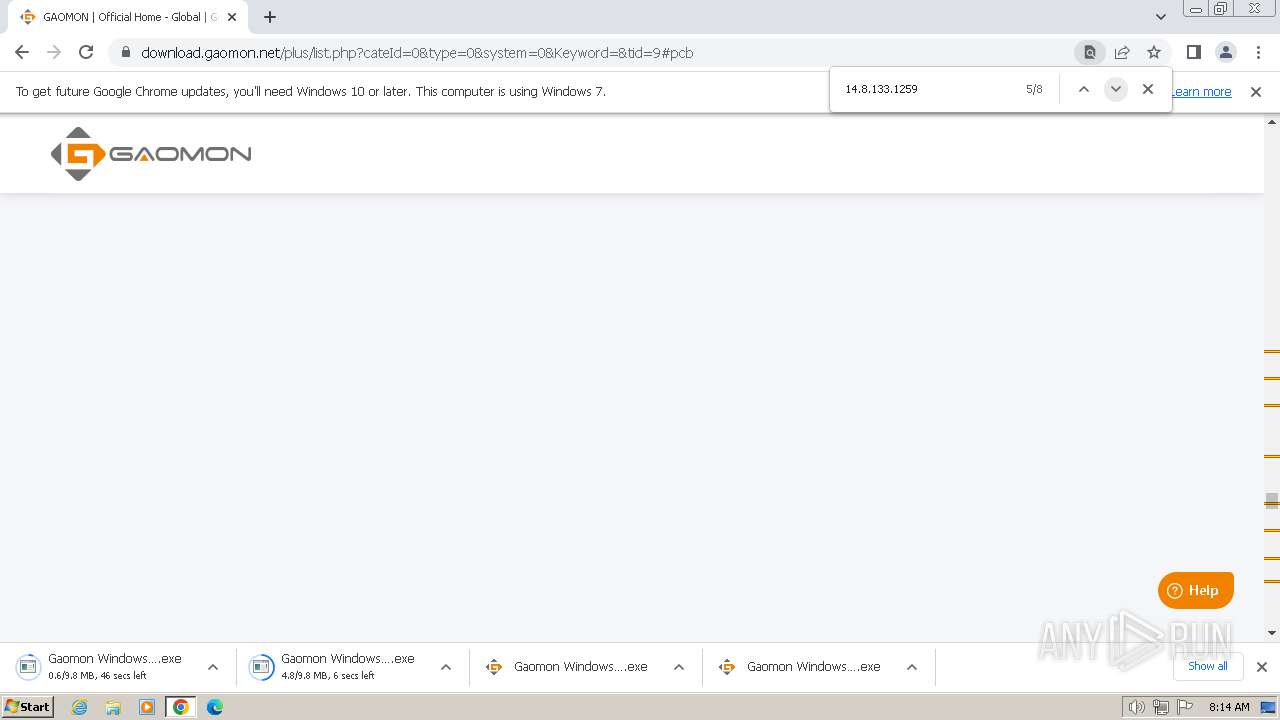Open network status tray icon

click(x=1161, y=707)
